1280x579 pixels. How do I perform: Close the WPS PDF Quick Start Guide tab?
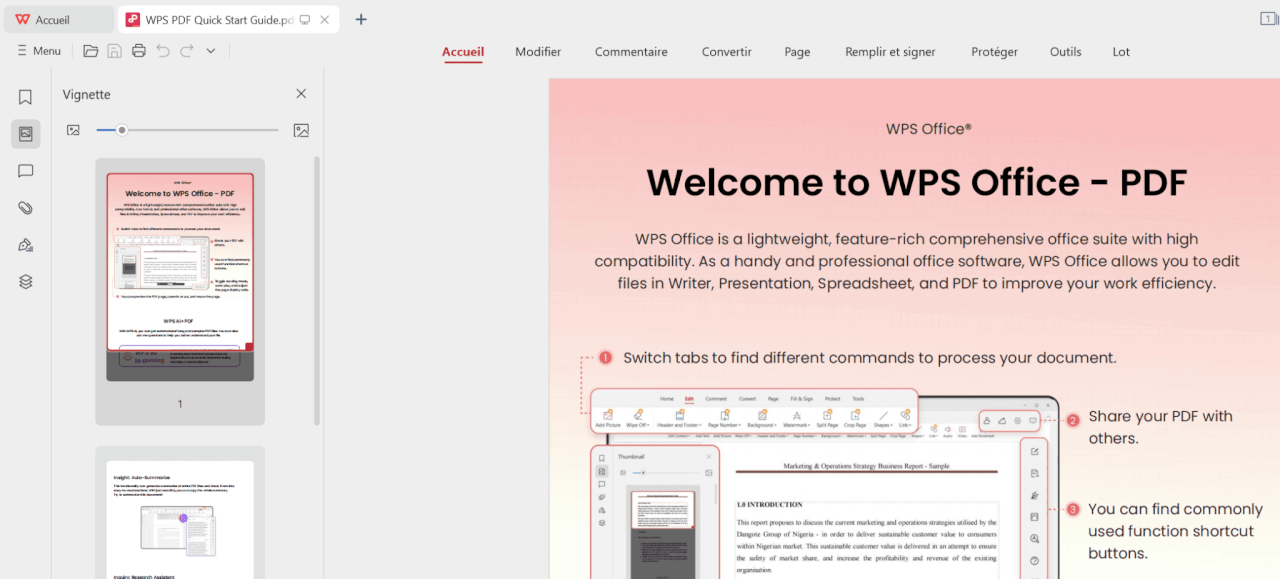click(326, 20)
